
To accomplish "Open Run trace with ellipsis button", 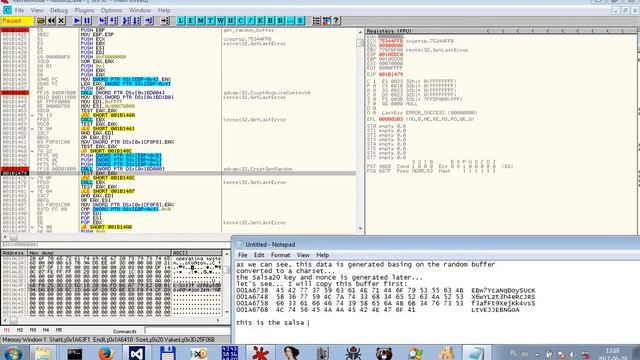I will coord(290,20).
